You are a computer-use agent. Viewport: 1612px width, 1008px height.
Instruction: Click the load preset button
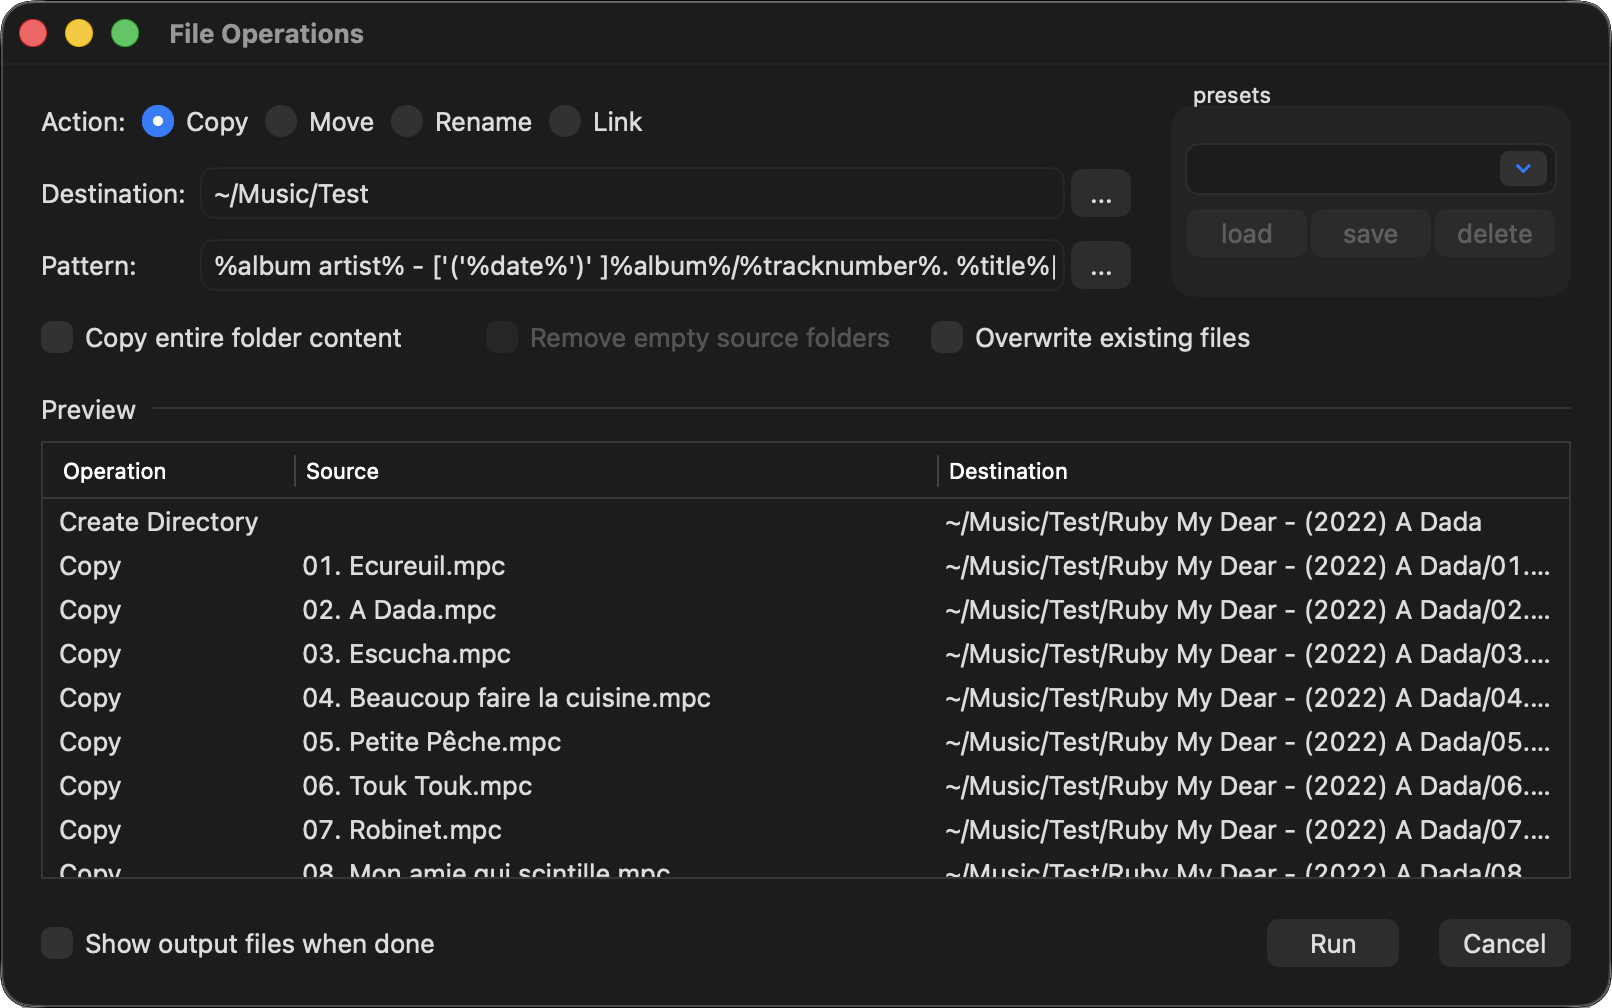(x=1246, y=234)
